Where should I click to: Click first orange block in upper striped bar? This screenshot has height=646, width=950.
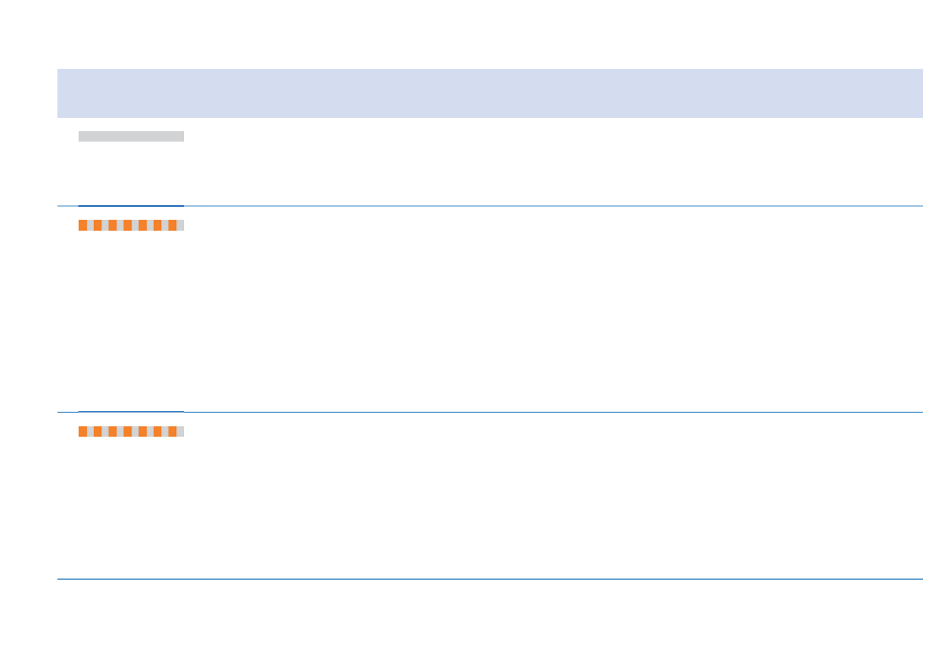tap(82, 225)
